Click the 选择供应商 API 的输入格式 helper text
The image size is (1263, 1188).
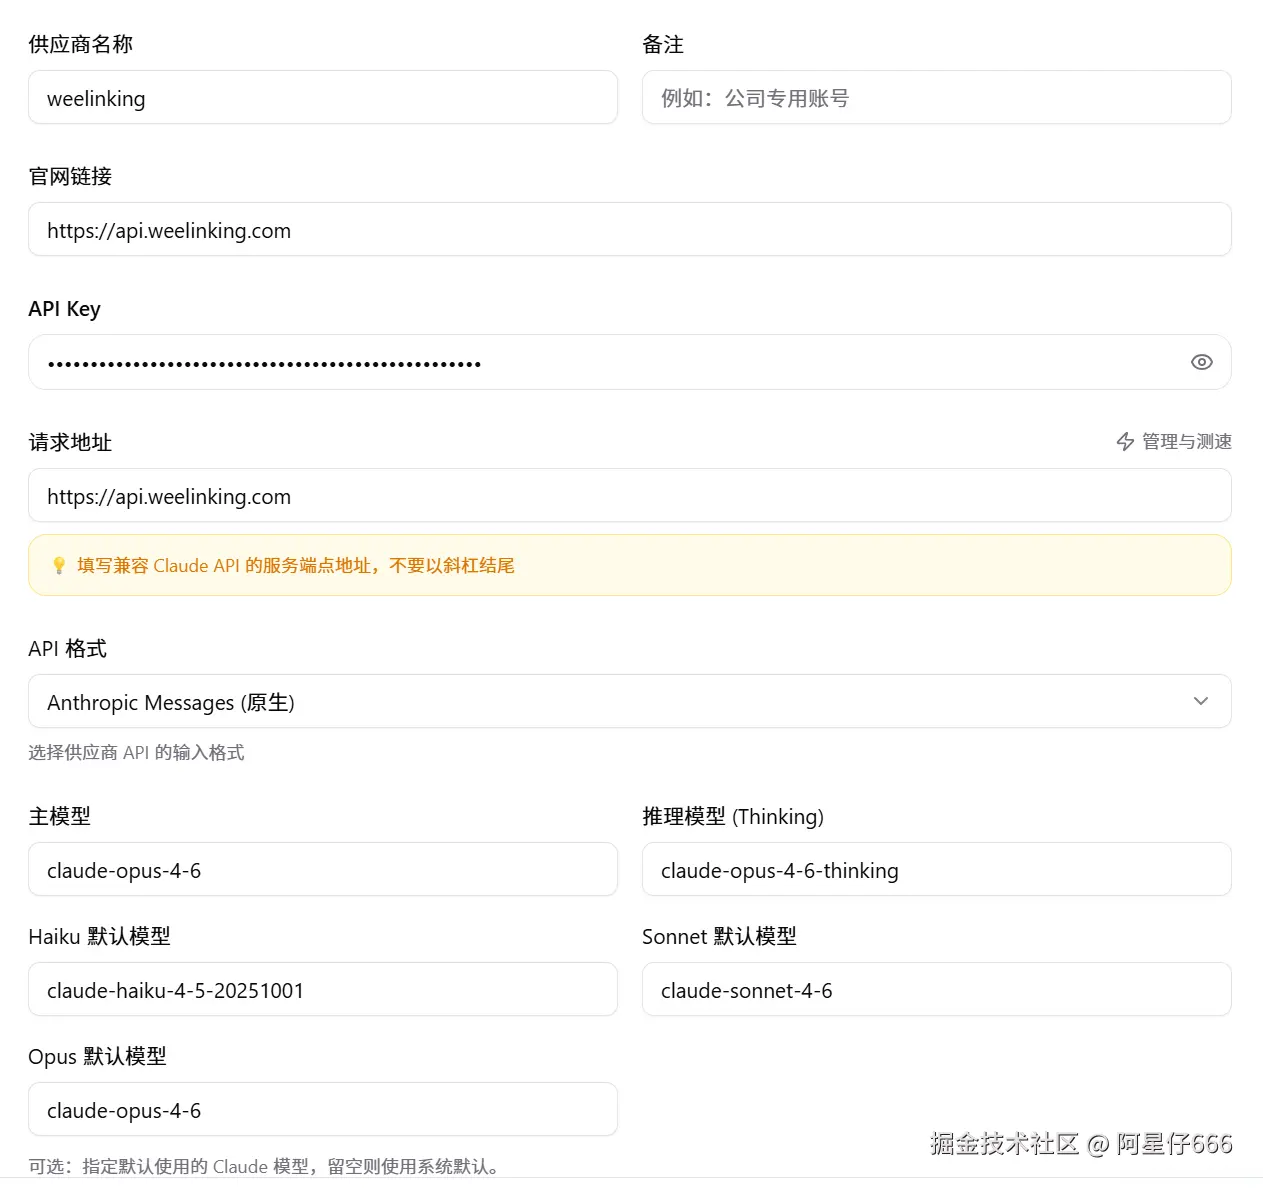pyautogui.click(x=136, y=752)
